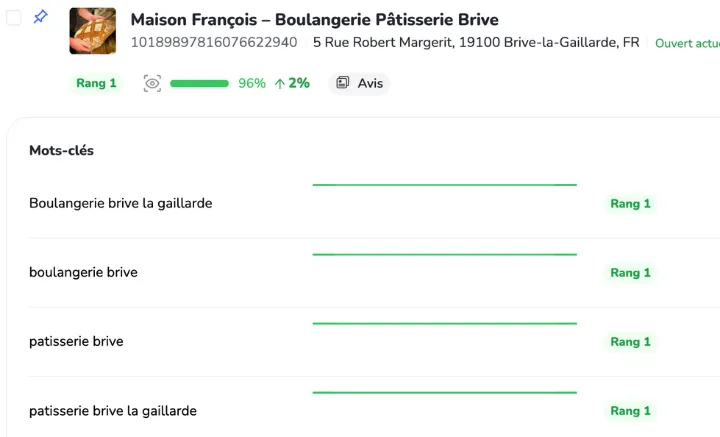Viewport: 720px width, 437px height.
Task: Click the Rang 1 badge under the title
Action: [x=96, y=83]
